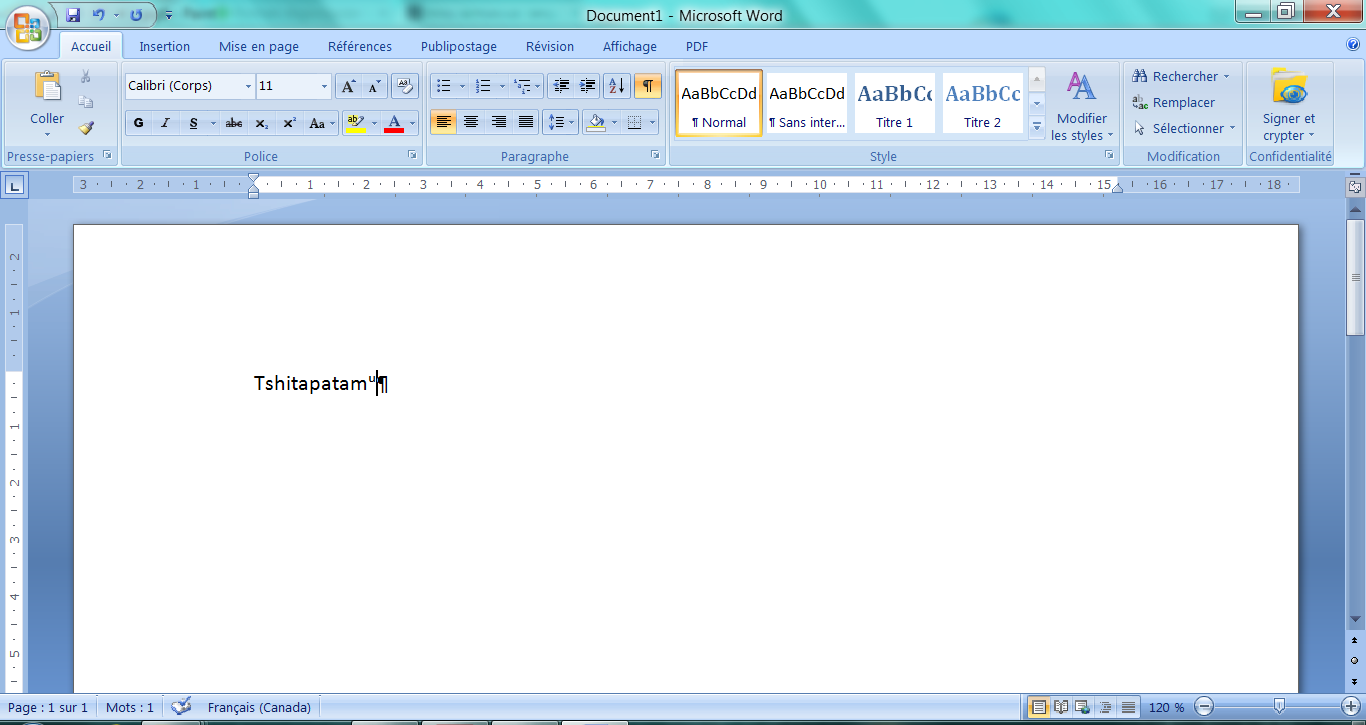The width and height of the screenshot is (1366, 725).
Task: Toggle superscript formatting
Action: tap(289, 123)
